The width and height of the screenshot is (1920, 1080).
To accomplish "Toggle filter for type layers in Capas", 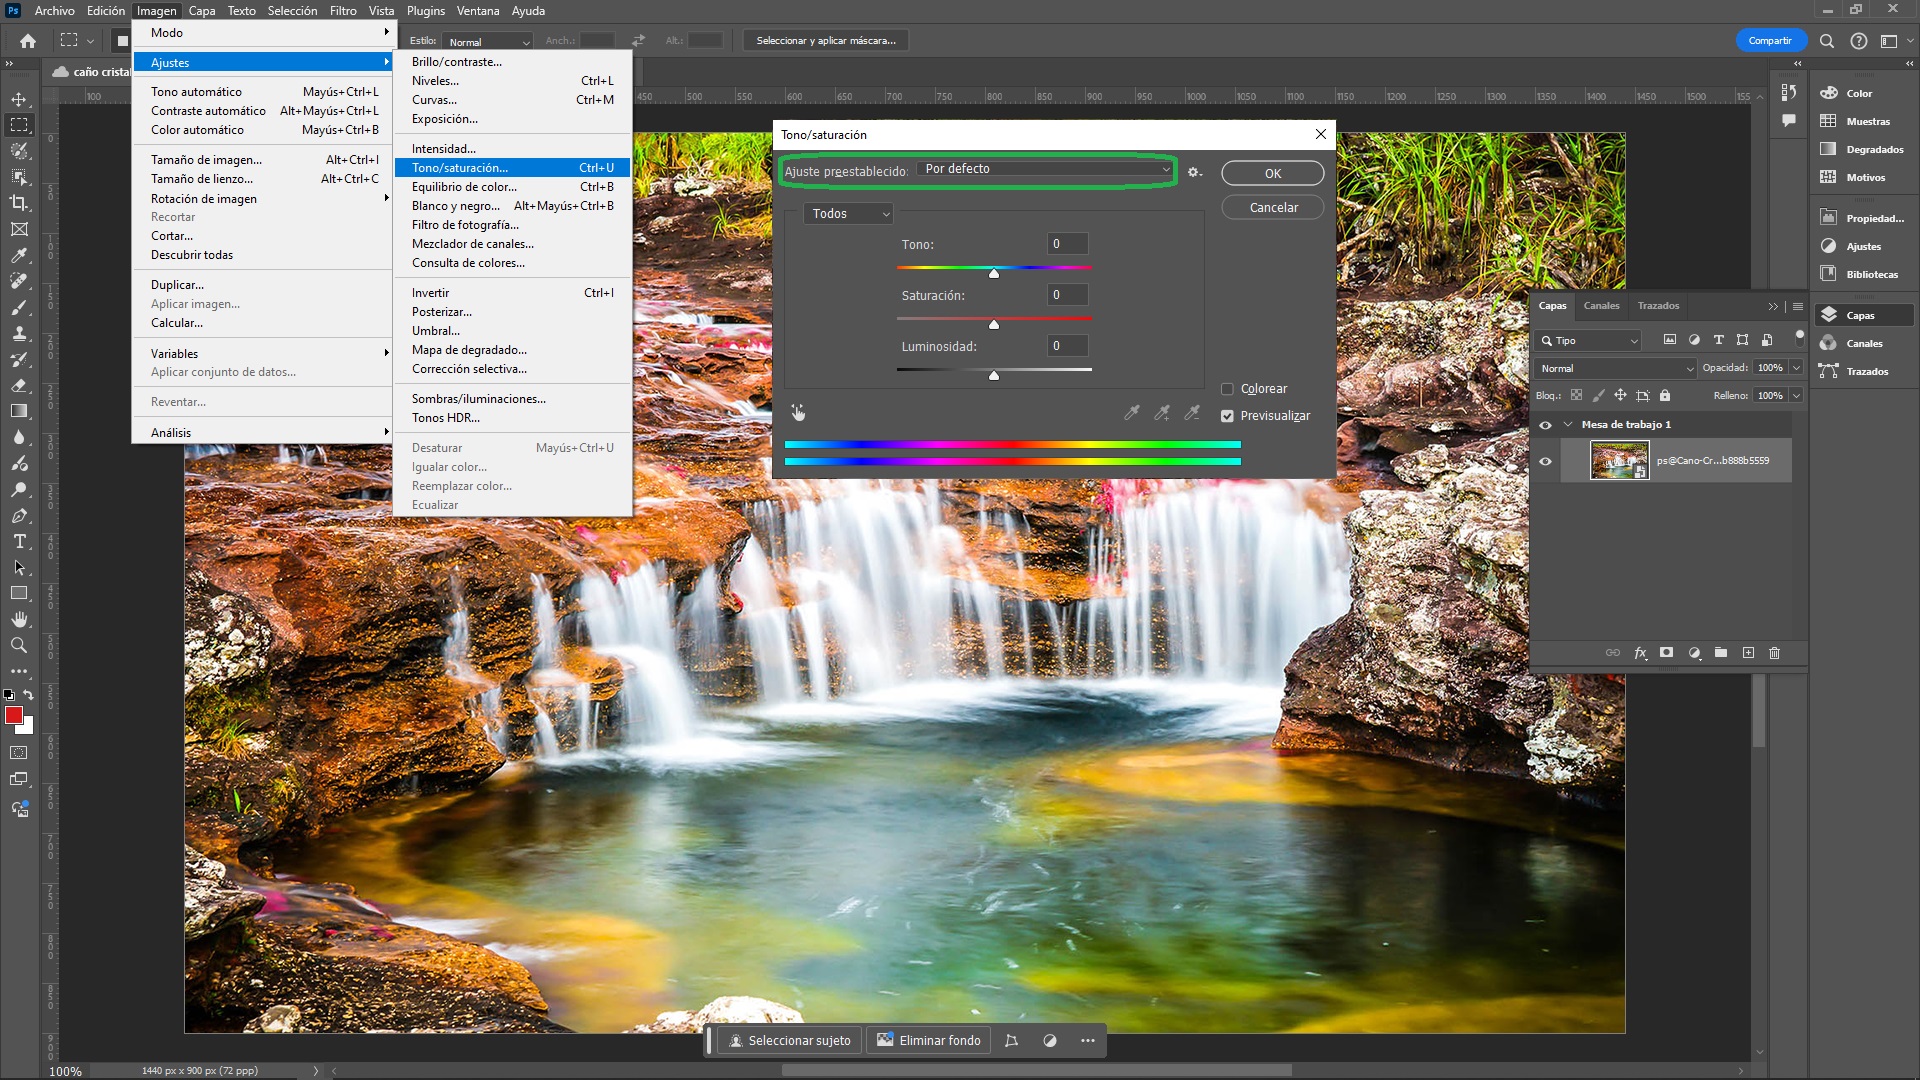I will 1718,340.
